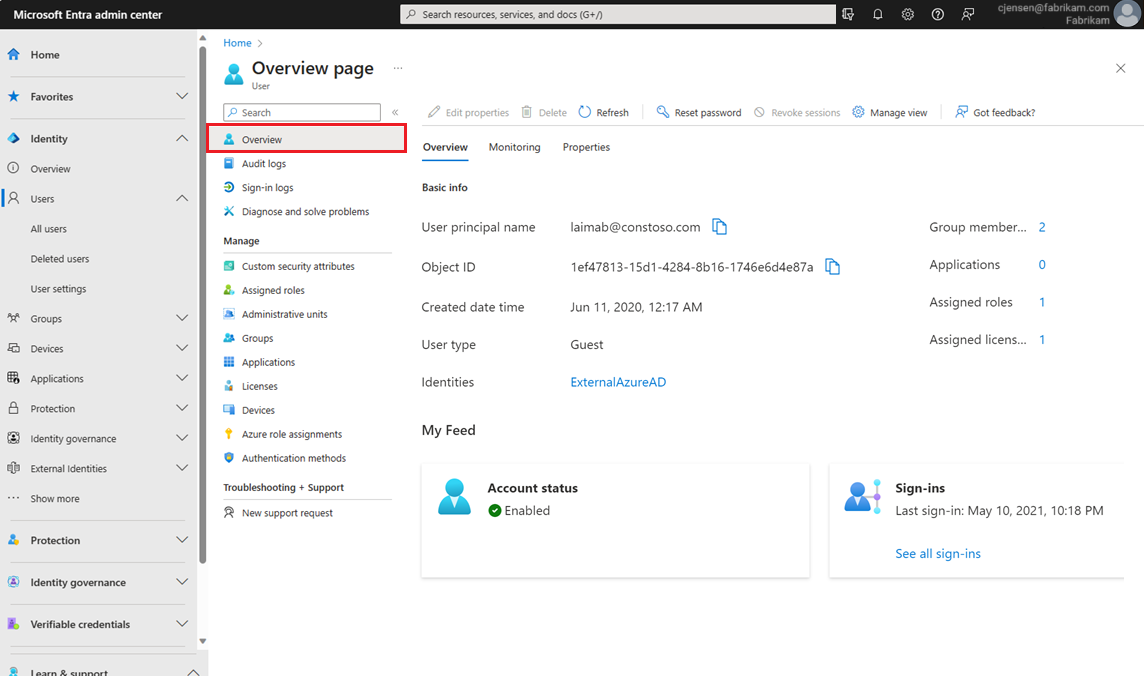
Task: Click the global search resources box
Action: [618, 15]
